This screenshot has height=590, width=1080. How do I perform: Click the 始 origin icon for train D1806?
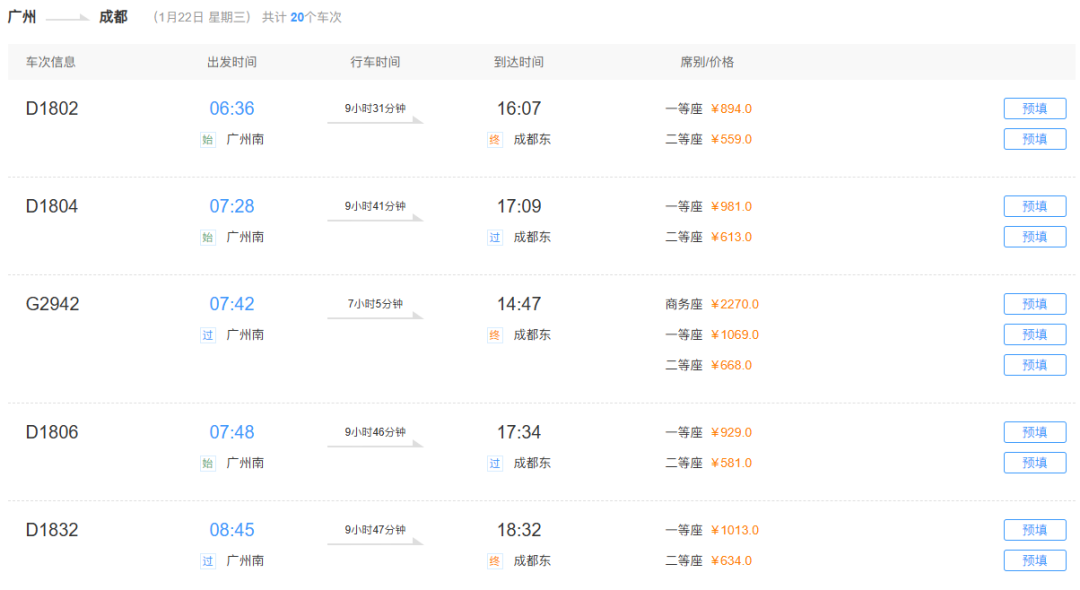[x=208, y=463]
